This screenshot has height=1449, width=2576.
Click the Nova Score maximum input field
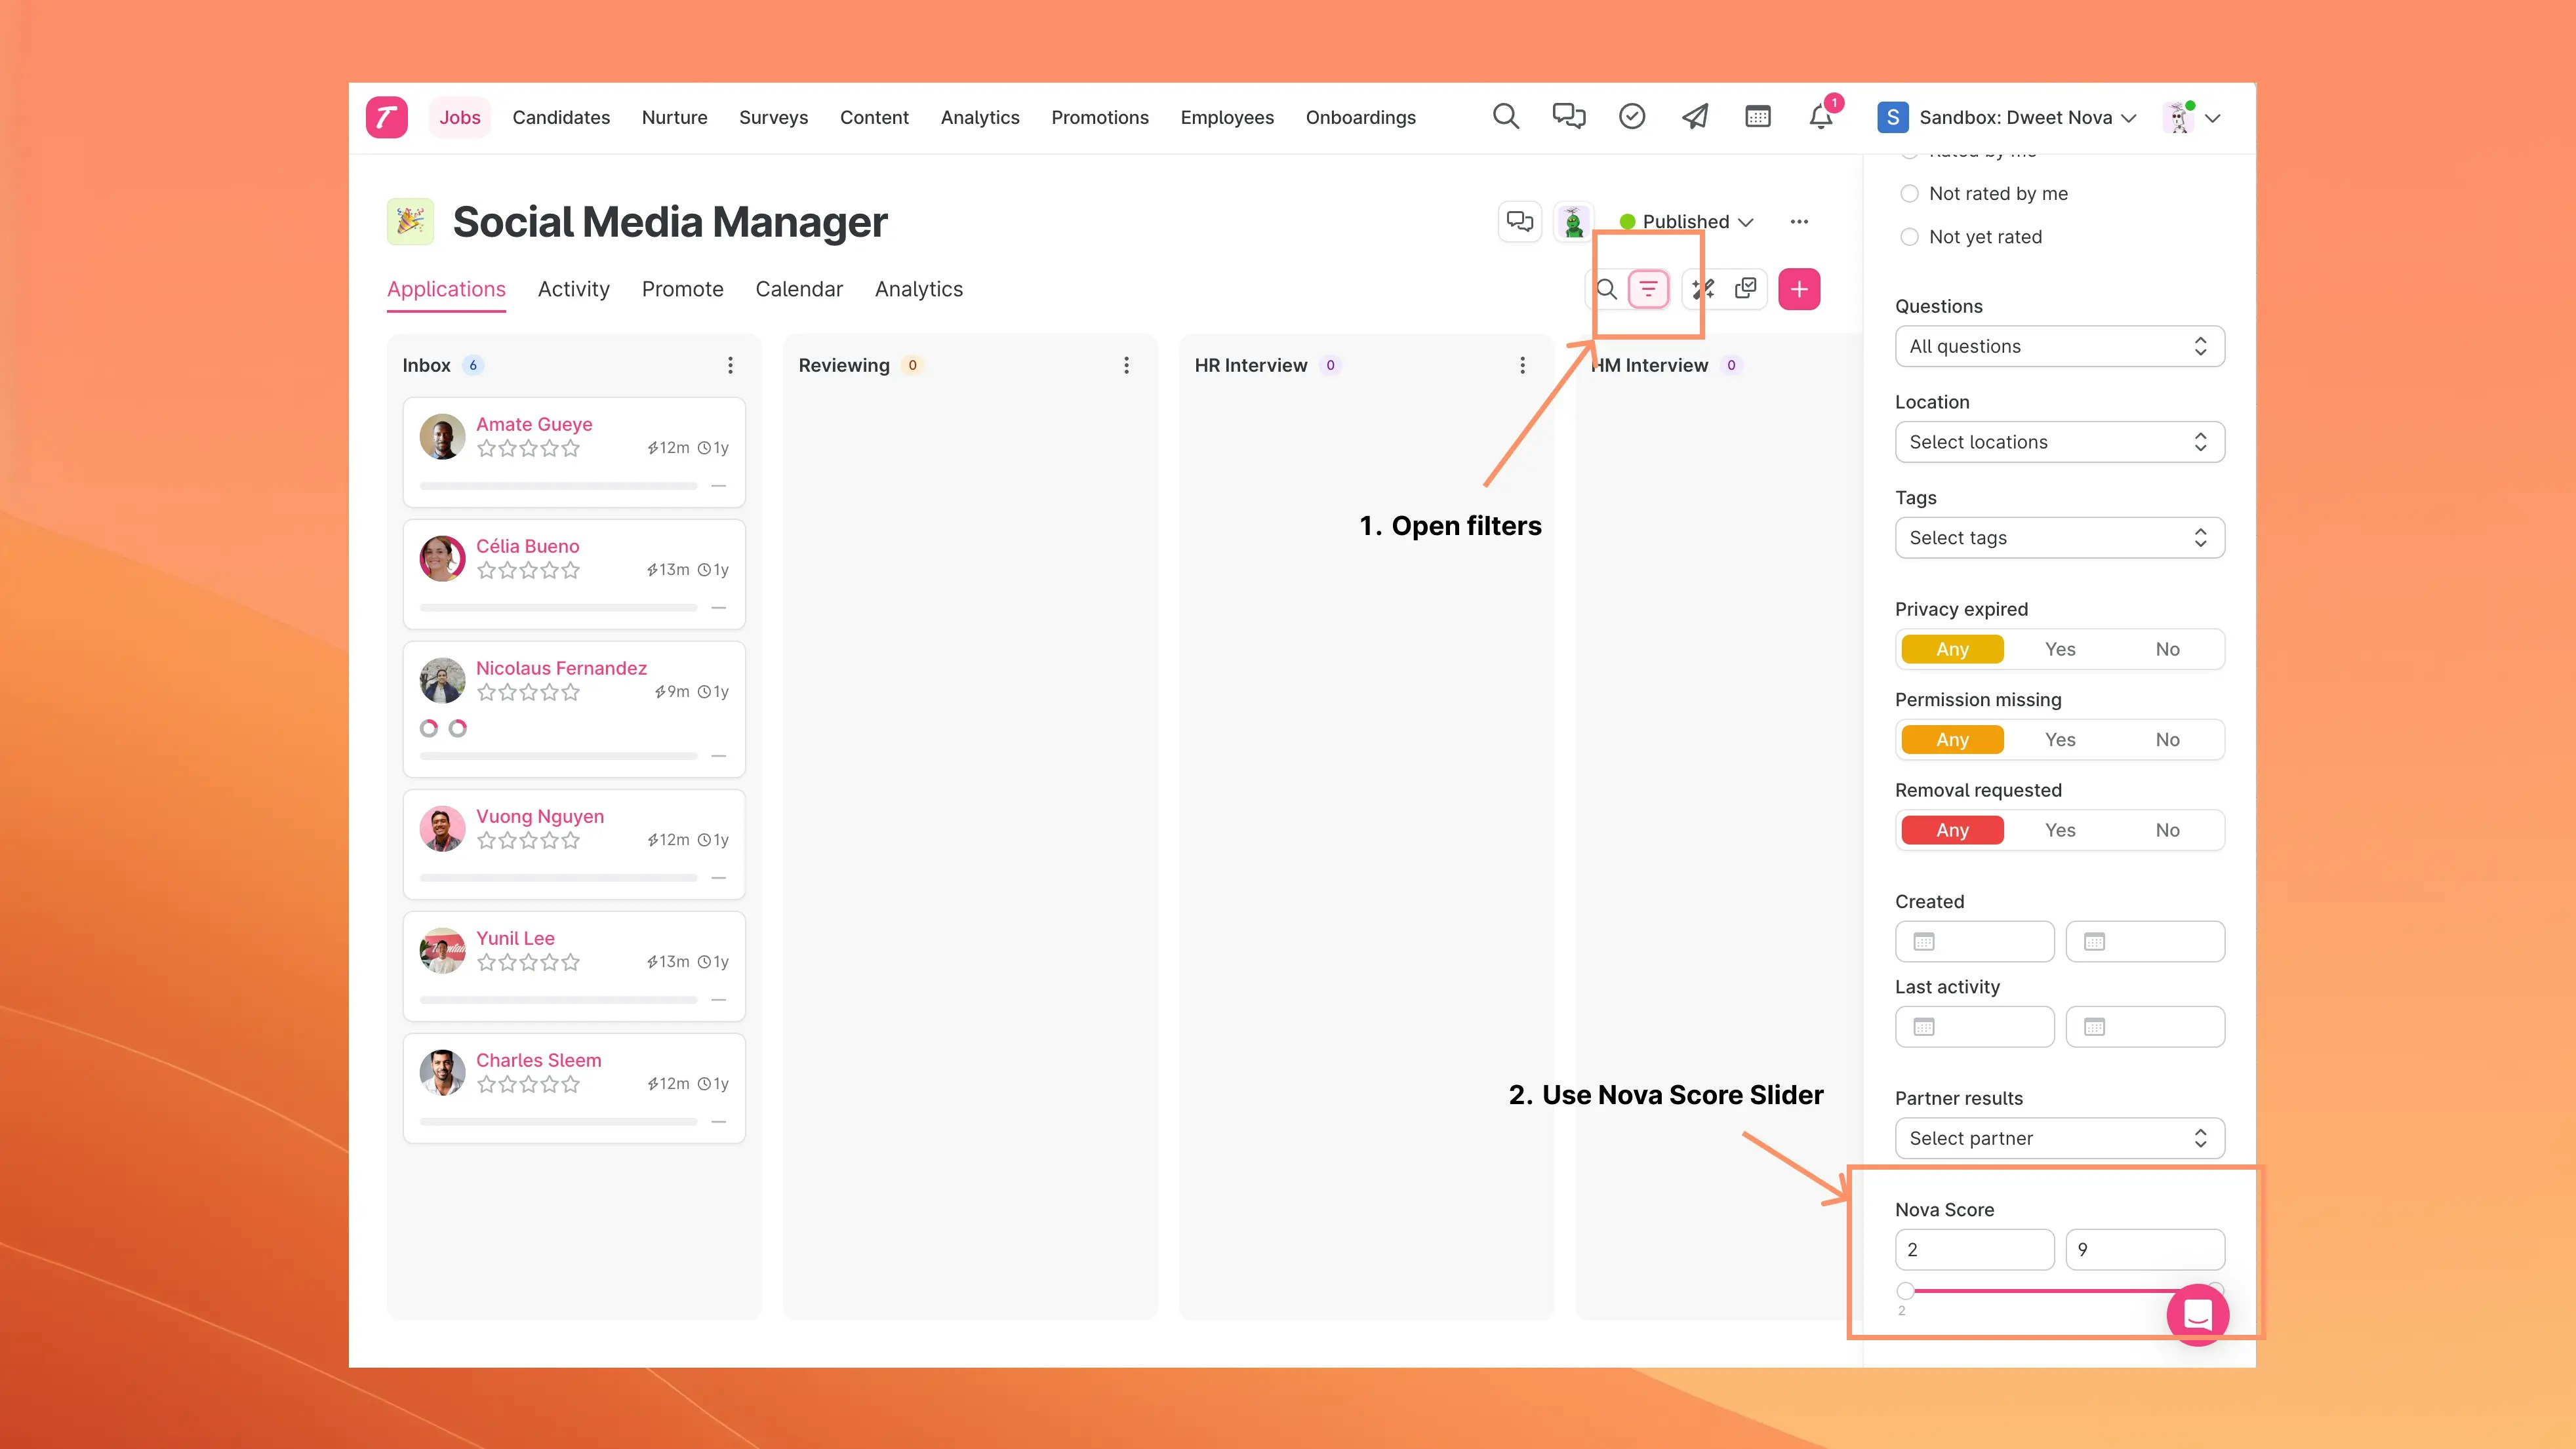pyautogui.click(x=2145, y=1250)
